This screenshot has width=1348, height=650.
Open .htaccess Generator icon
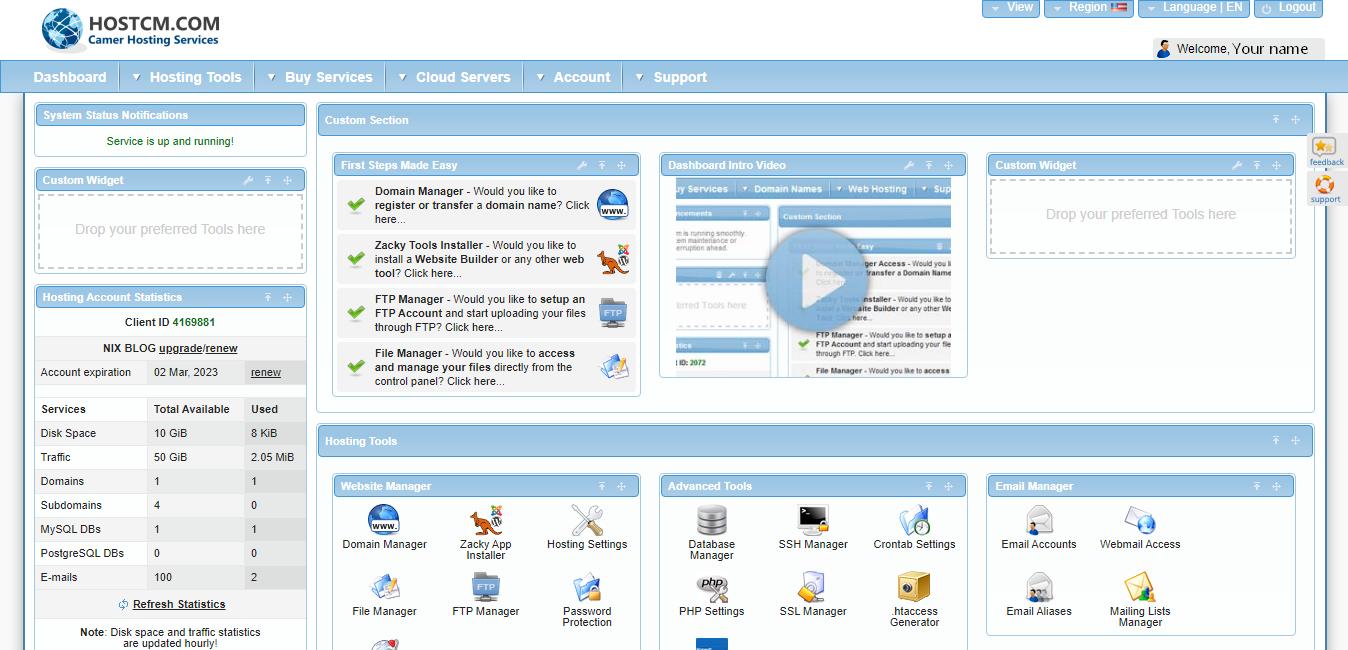point(914,587)
